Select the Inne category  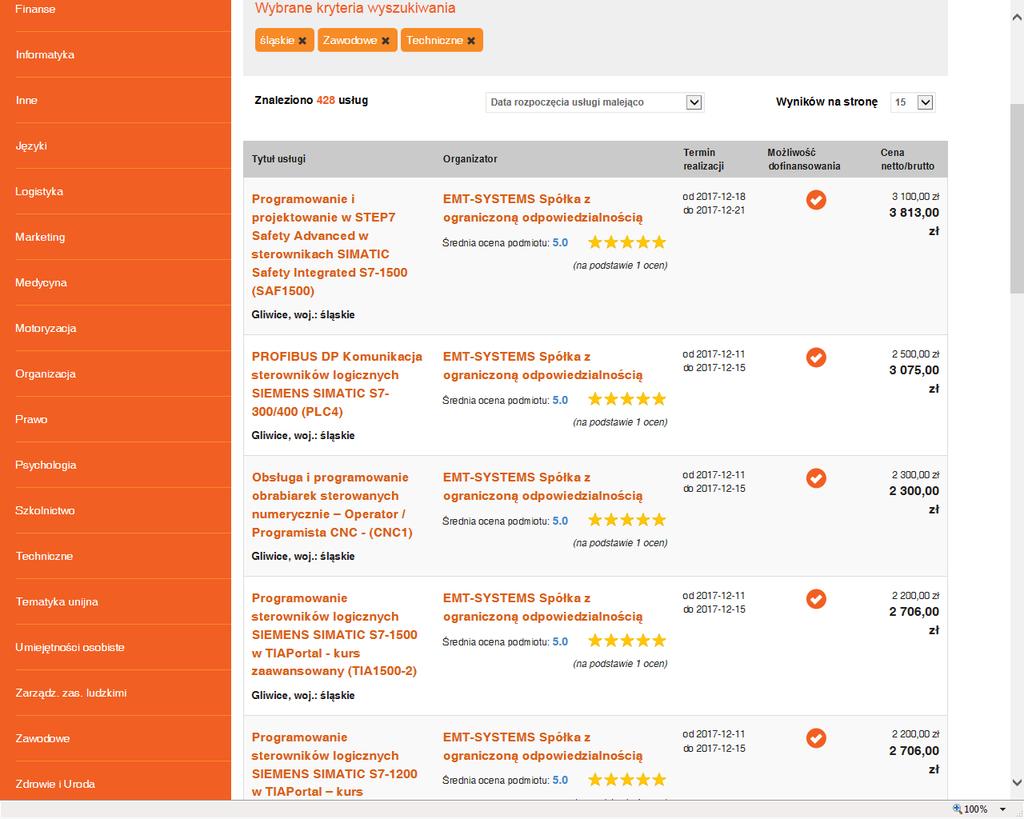tap(26, 101)
